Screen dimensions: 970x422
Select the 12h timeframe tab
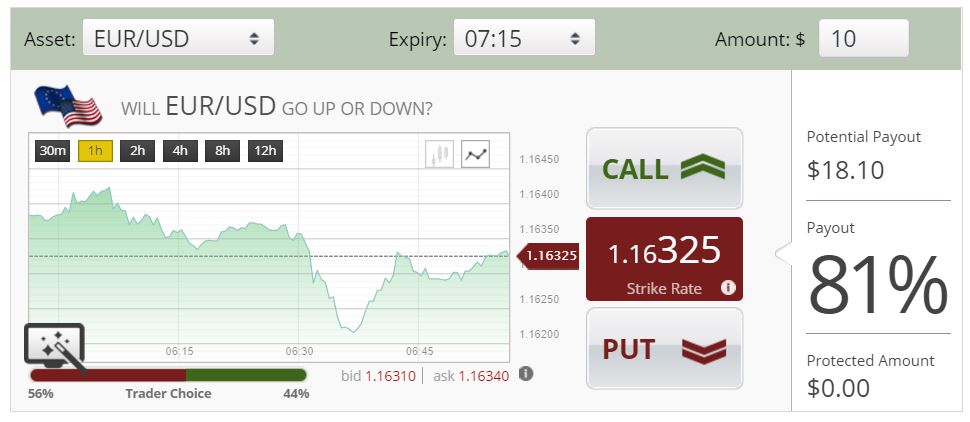265,151
